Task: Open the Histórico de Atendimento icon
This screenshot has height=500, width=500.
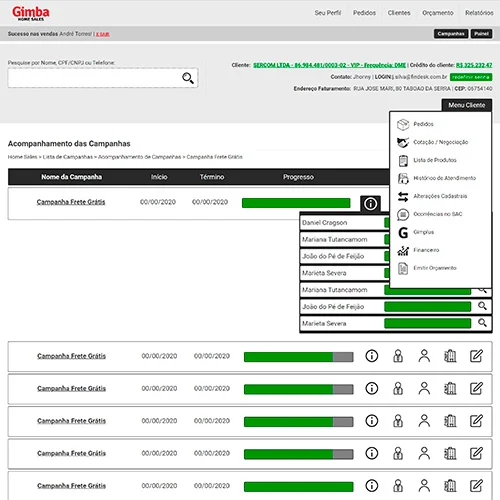Action: tap(403, 178)
